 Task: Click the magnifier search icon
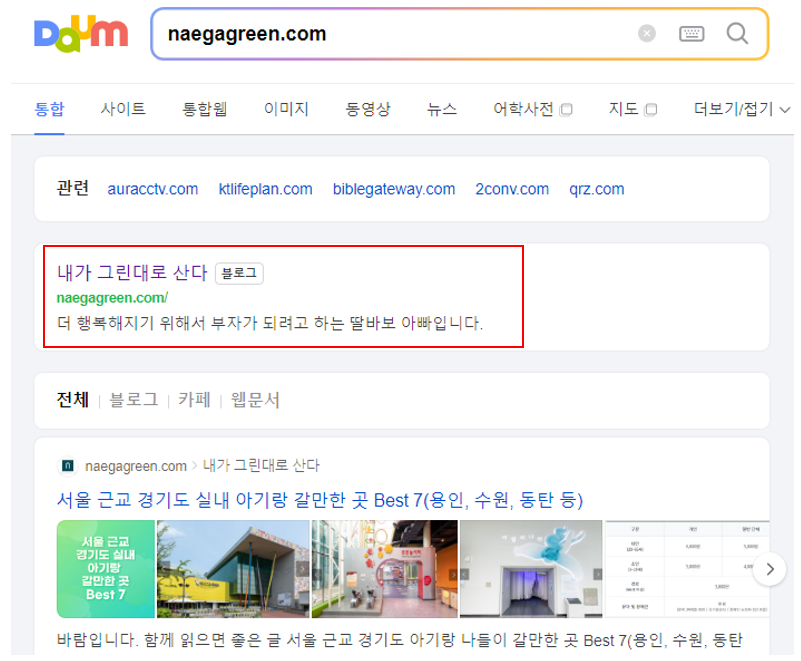point(737,35)
